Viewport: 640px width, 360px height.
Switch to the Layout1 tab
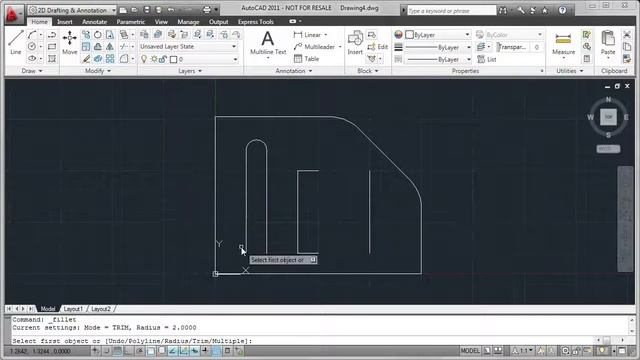coord(73,309)
